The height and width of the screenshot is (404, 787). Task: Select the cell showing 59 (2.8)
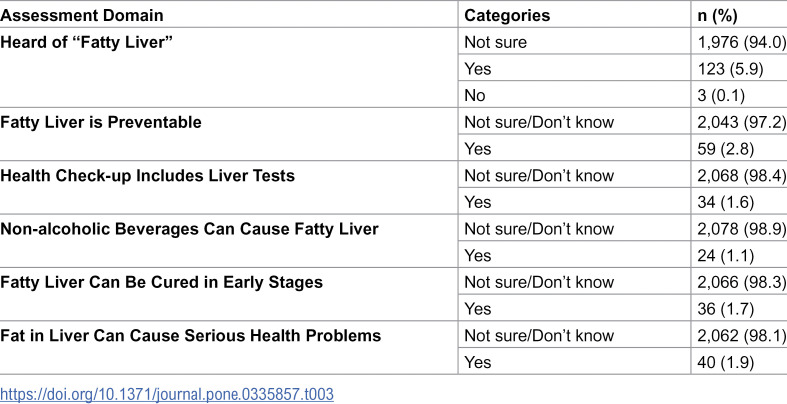click(x=726, y=149)
